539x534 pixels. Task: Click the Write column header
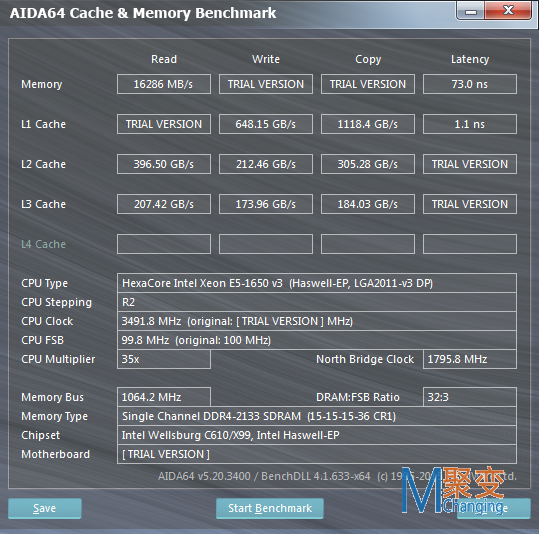[x=266, y=59]
